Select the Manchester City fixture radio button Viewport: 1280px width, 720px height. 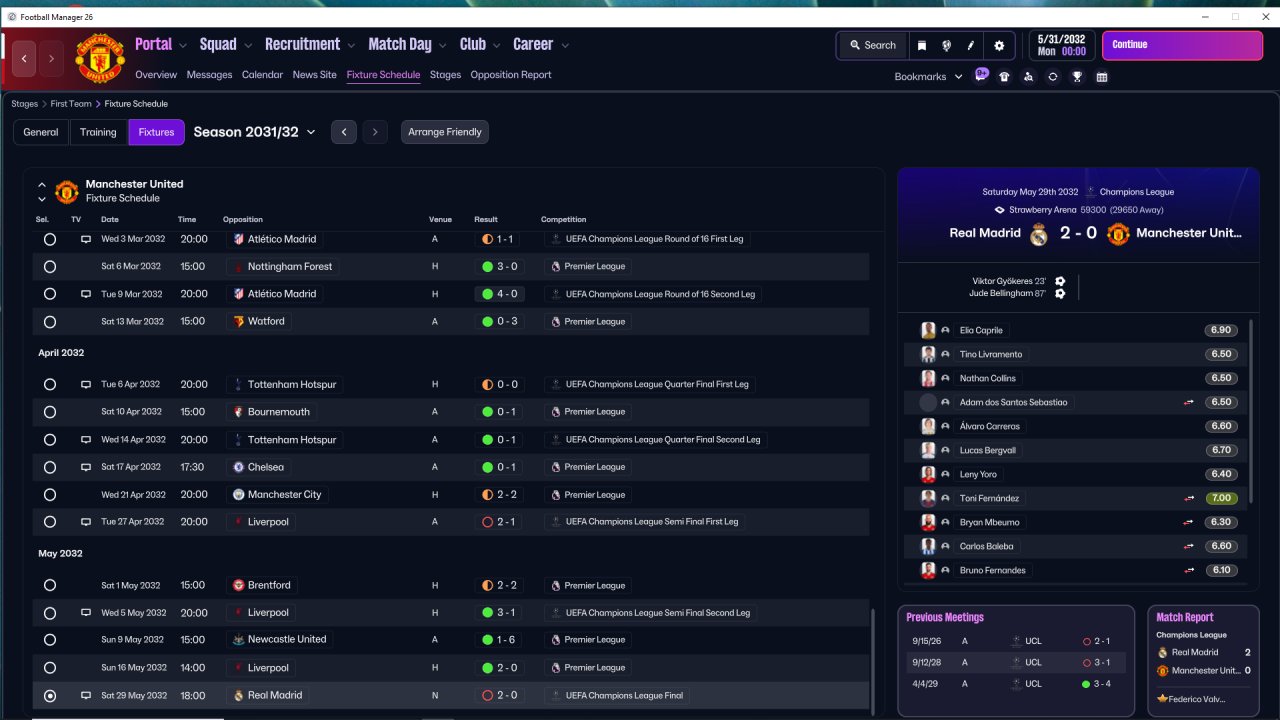click(x=50, y=495)
